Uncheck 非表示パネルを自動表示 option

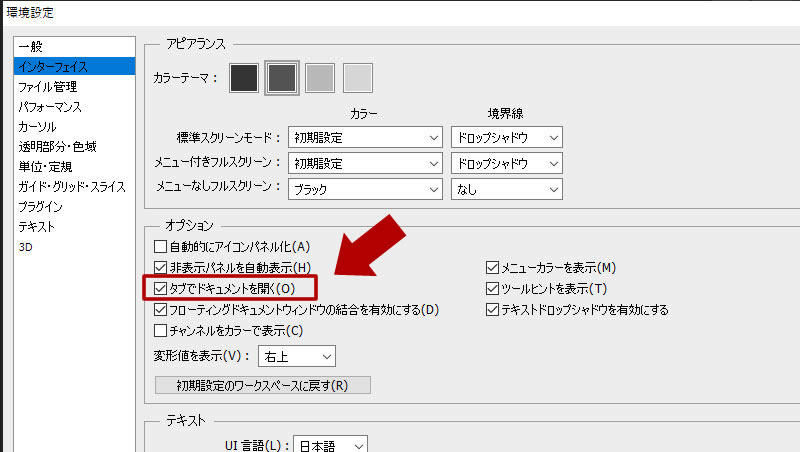[x=160, y=268]
